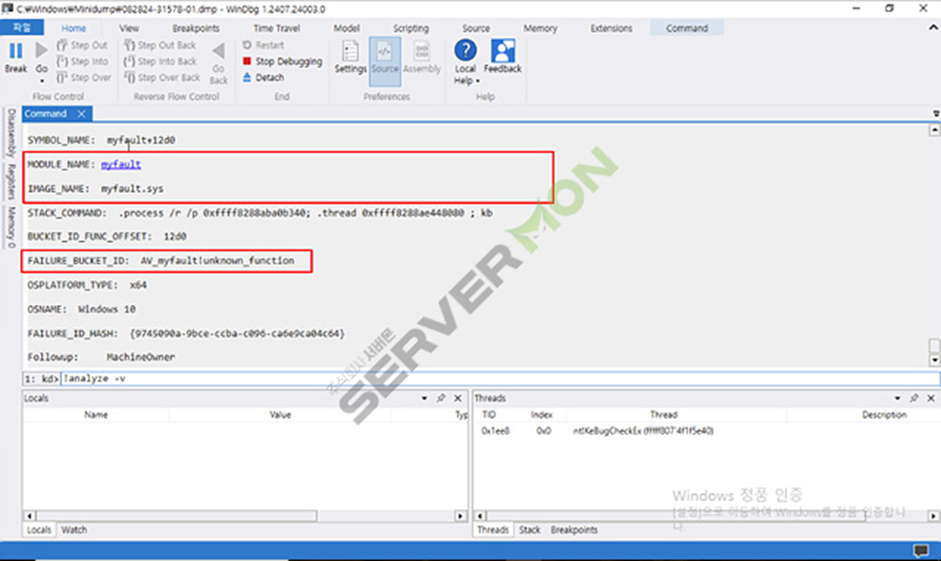Click the Restart debugging button
This screenshot has width=941, height=561.
pos(263,45)
